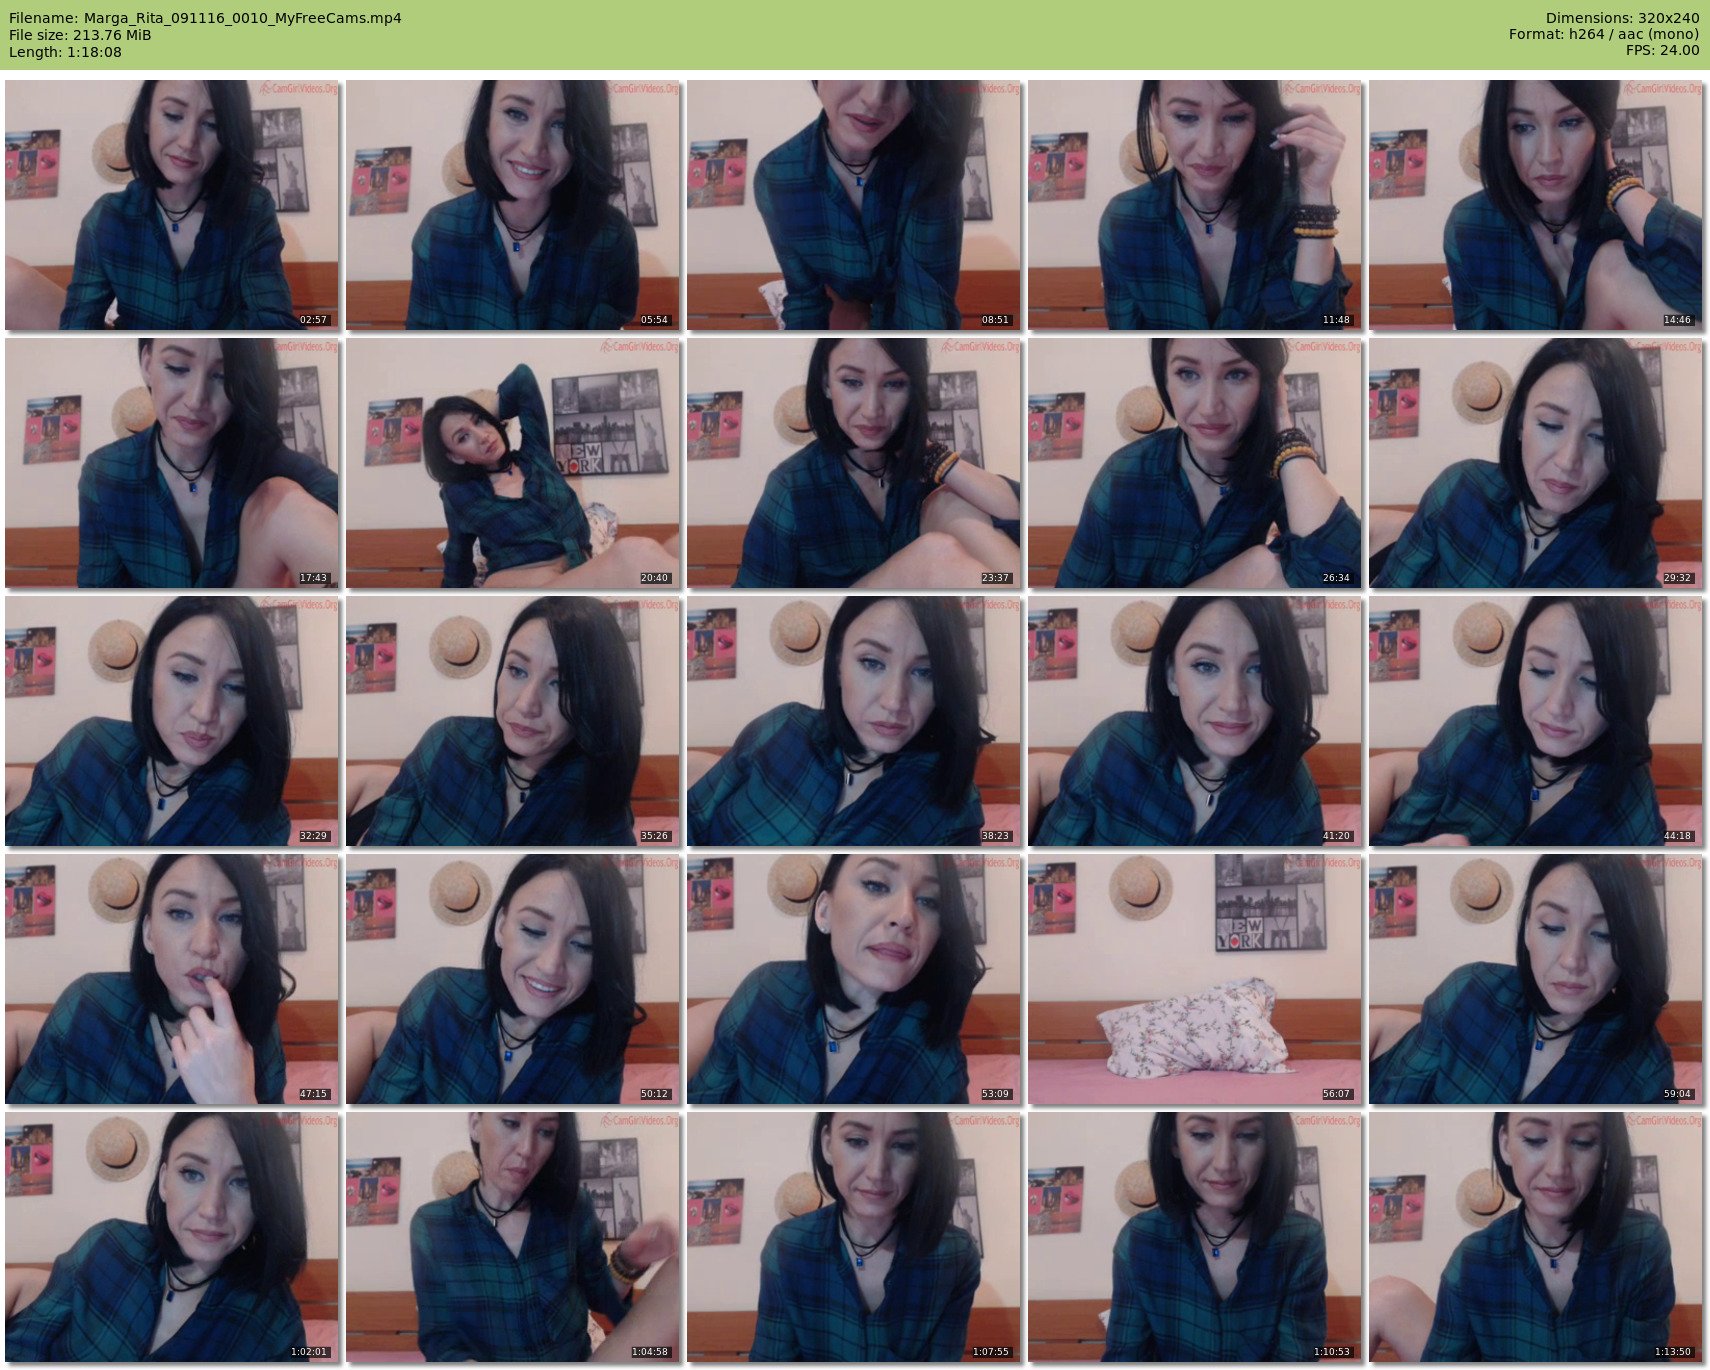This screenshot has width=1710, height=1370.
Task: Open the wide-shot thumbnail at 20:40
Action: pos(512,463)
